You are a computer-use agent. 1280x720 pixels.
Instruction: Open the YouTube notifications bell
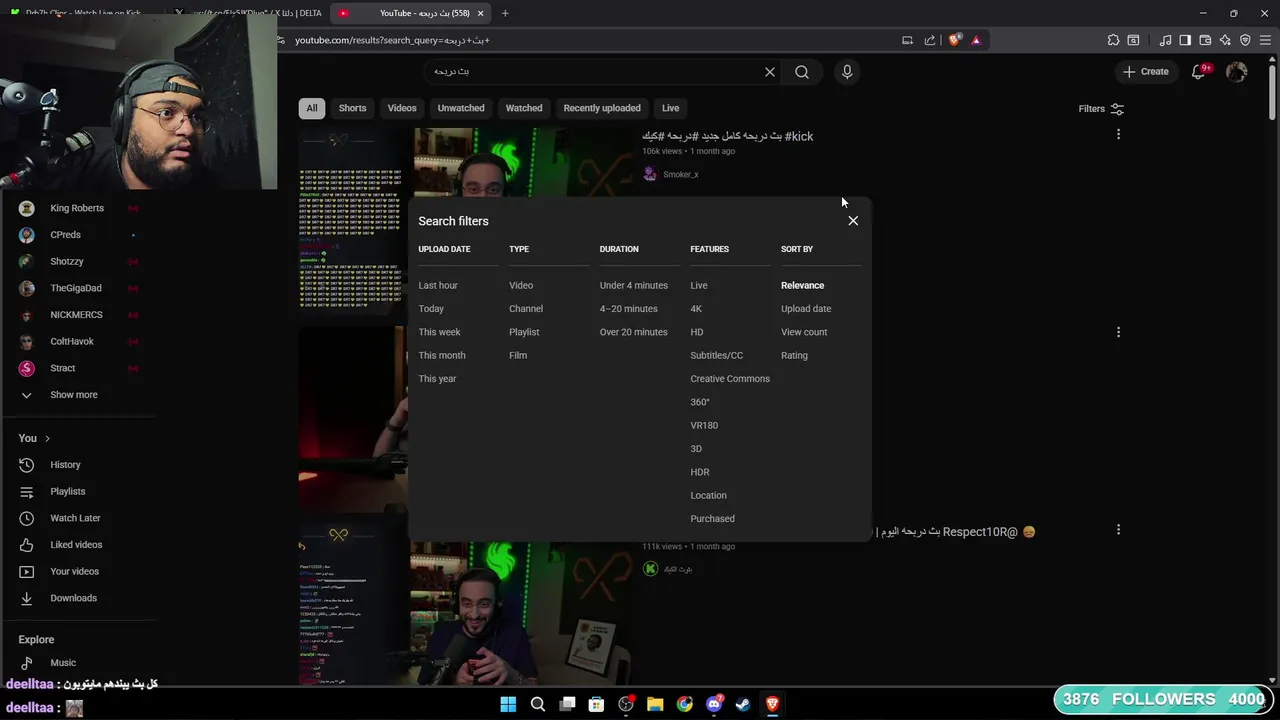1199,72
